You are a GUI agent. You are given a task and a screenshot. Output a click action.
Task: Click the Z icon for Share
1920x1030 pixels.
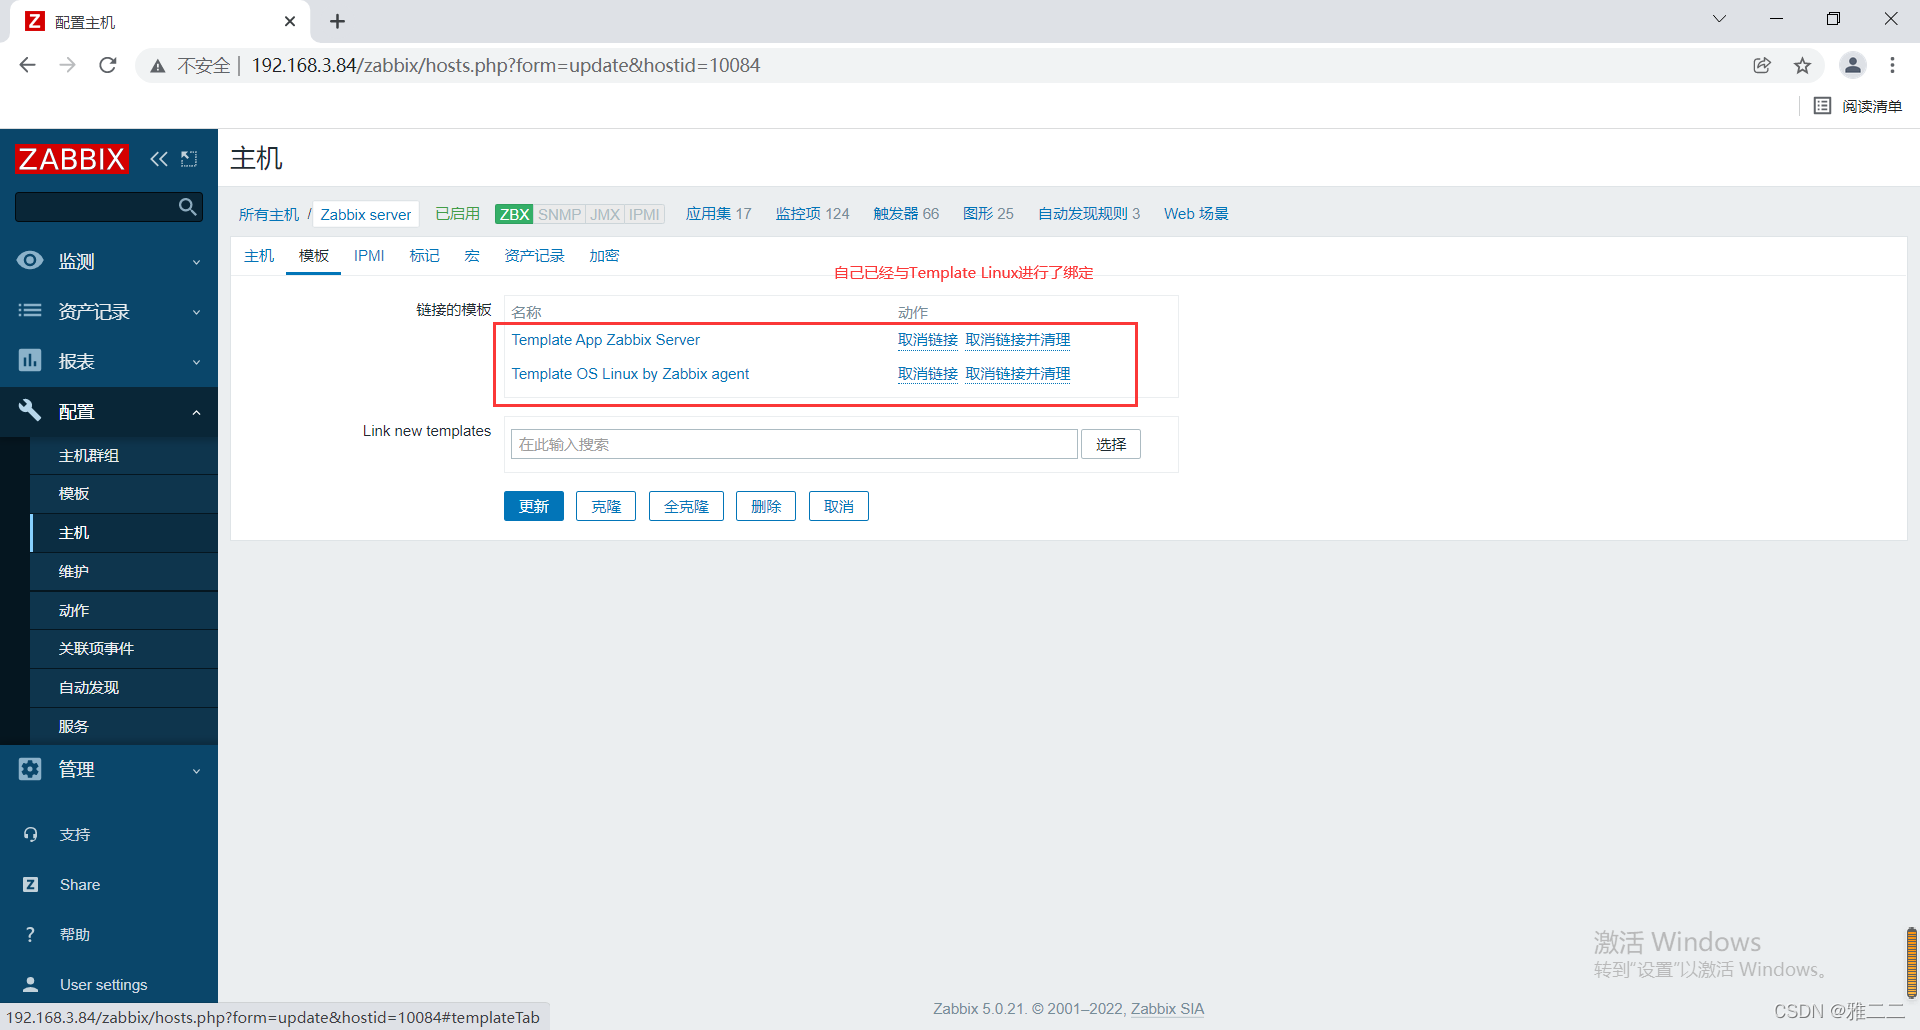click(x=30, y=884)
